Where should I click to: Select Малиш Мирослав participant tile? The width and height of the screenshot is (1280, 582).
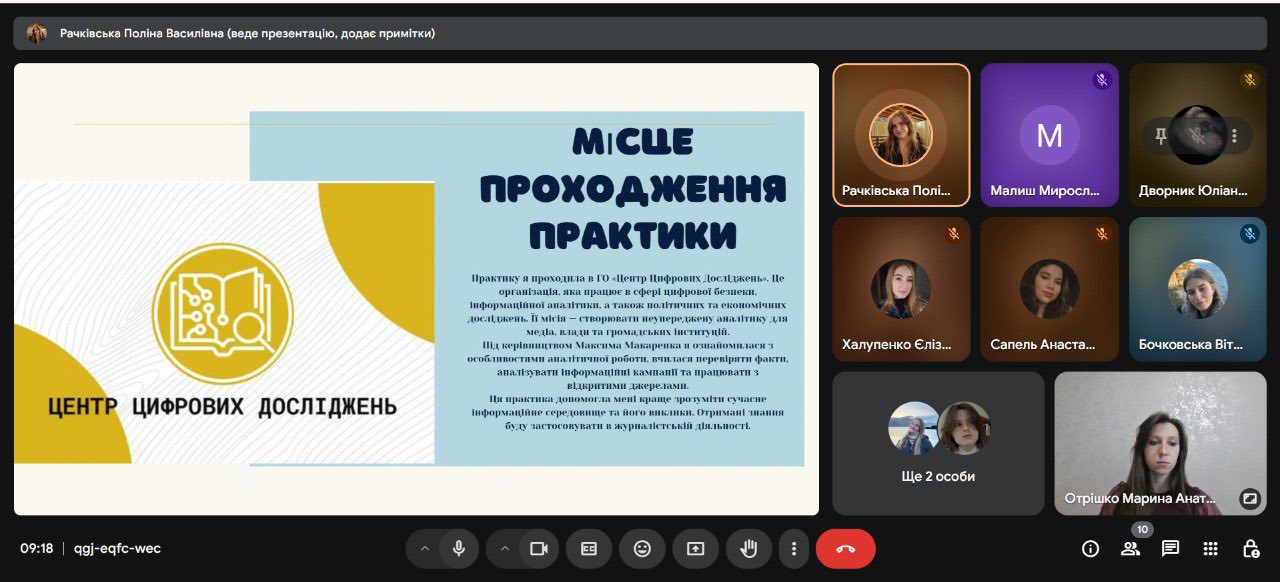(1049, 135)
